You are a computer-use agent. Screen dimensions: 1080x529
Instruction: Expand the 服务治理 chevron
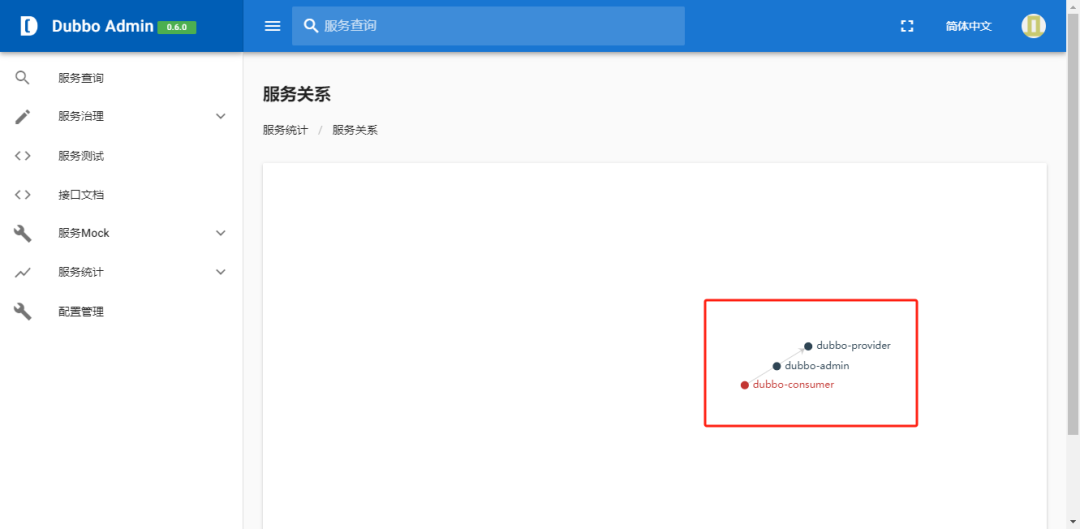pos(220,116)
